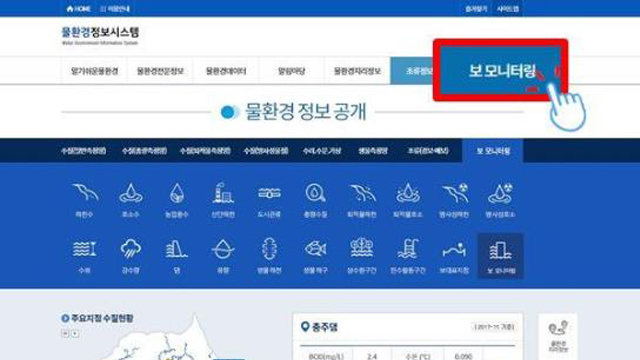Select the 방사성하천 radioactive river icon
640x360 pixels.
[x=454, y=200]
